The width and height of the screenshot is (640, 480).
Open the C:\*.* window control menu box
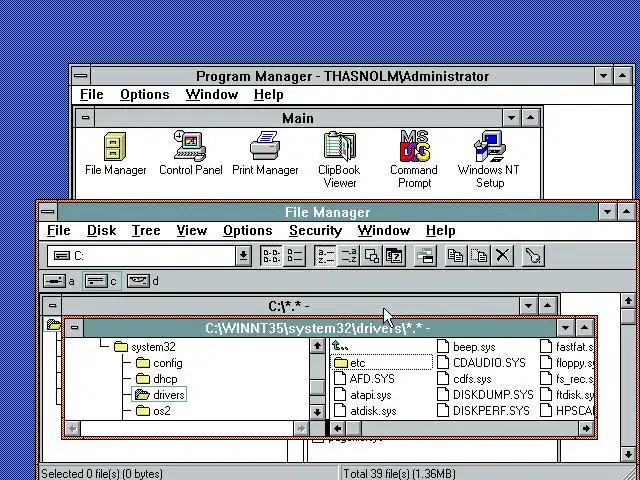(52, 305)
